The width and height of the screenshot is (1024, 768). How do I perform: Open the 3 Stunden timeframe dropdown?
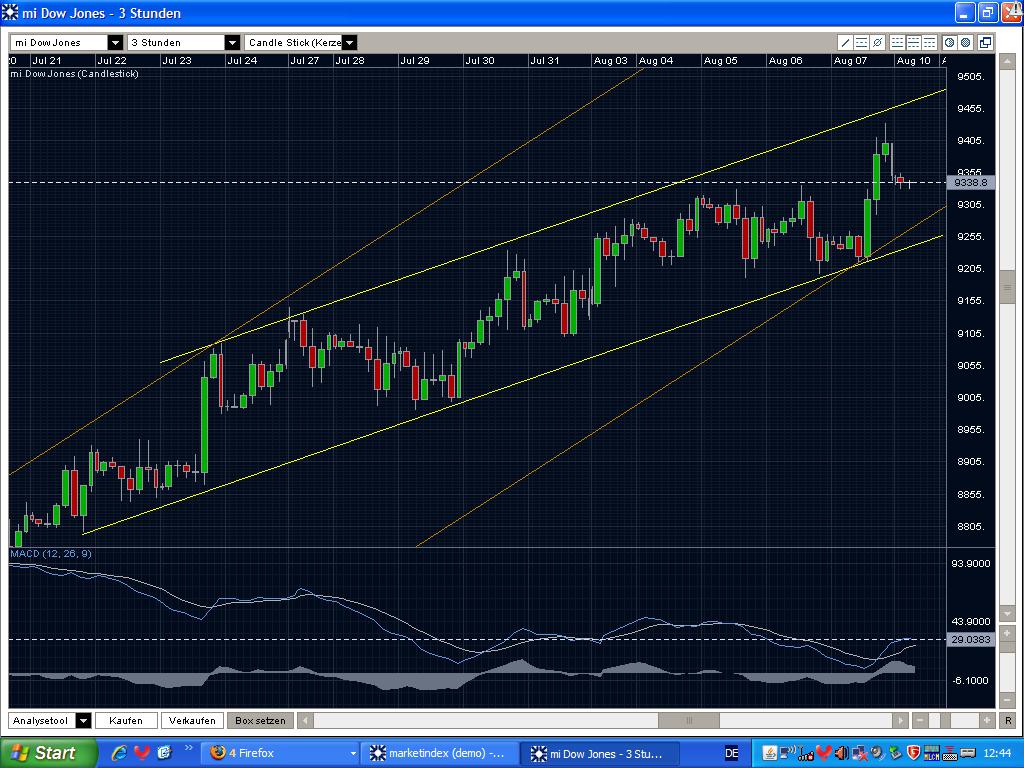[x=184, y=42]
